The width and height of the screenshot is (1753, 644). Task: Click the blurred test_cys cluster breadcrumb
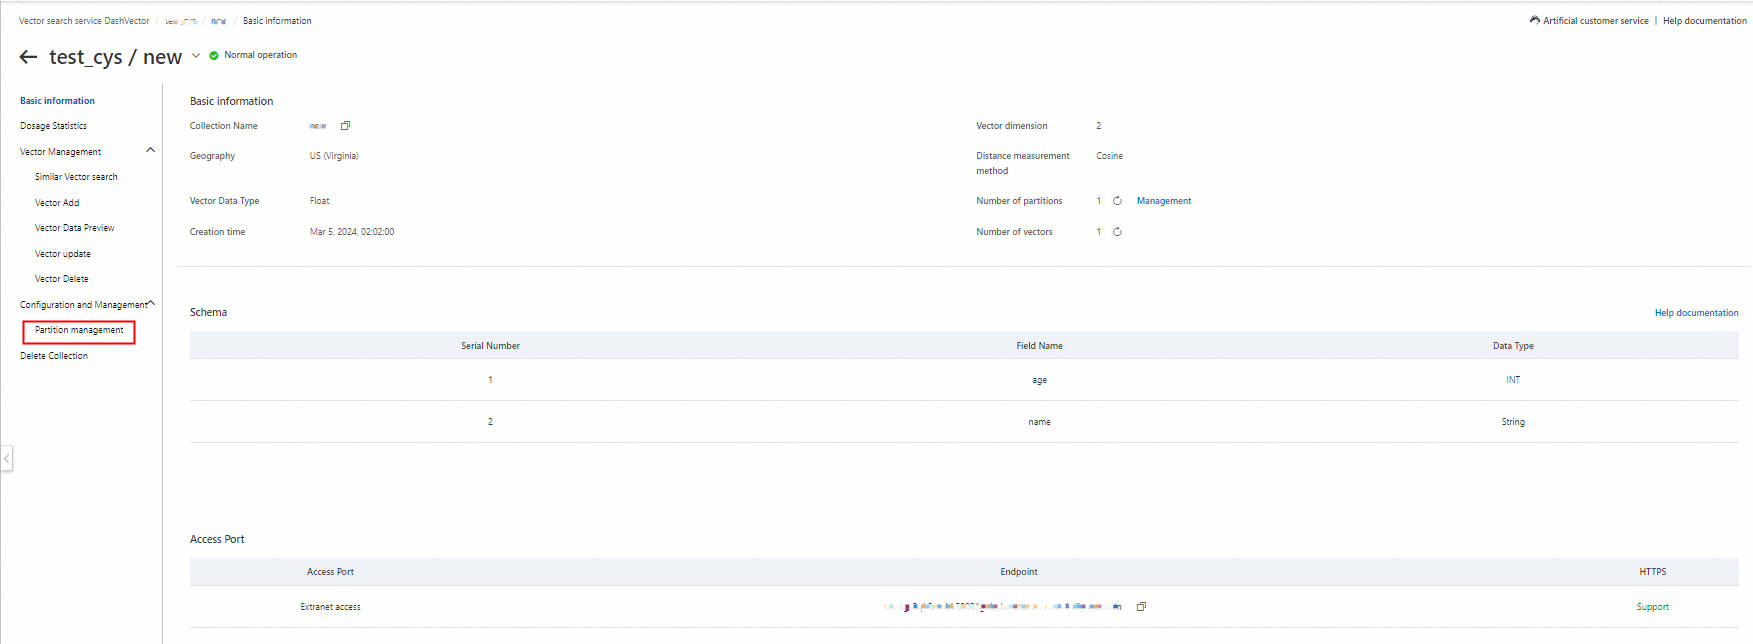tap(181, 21)
